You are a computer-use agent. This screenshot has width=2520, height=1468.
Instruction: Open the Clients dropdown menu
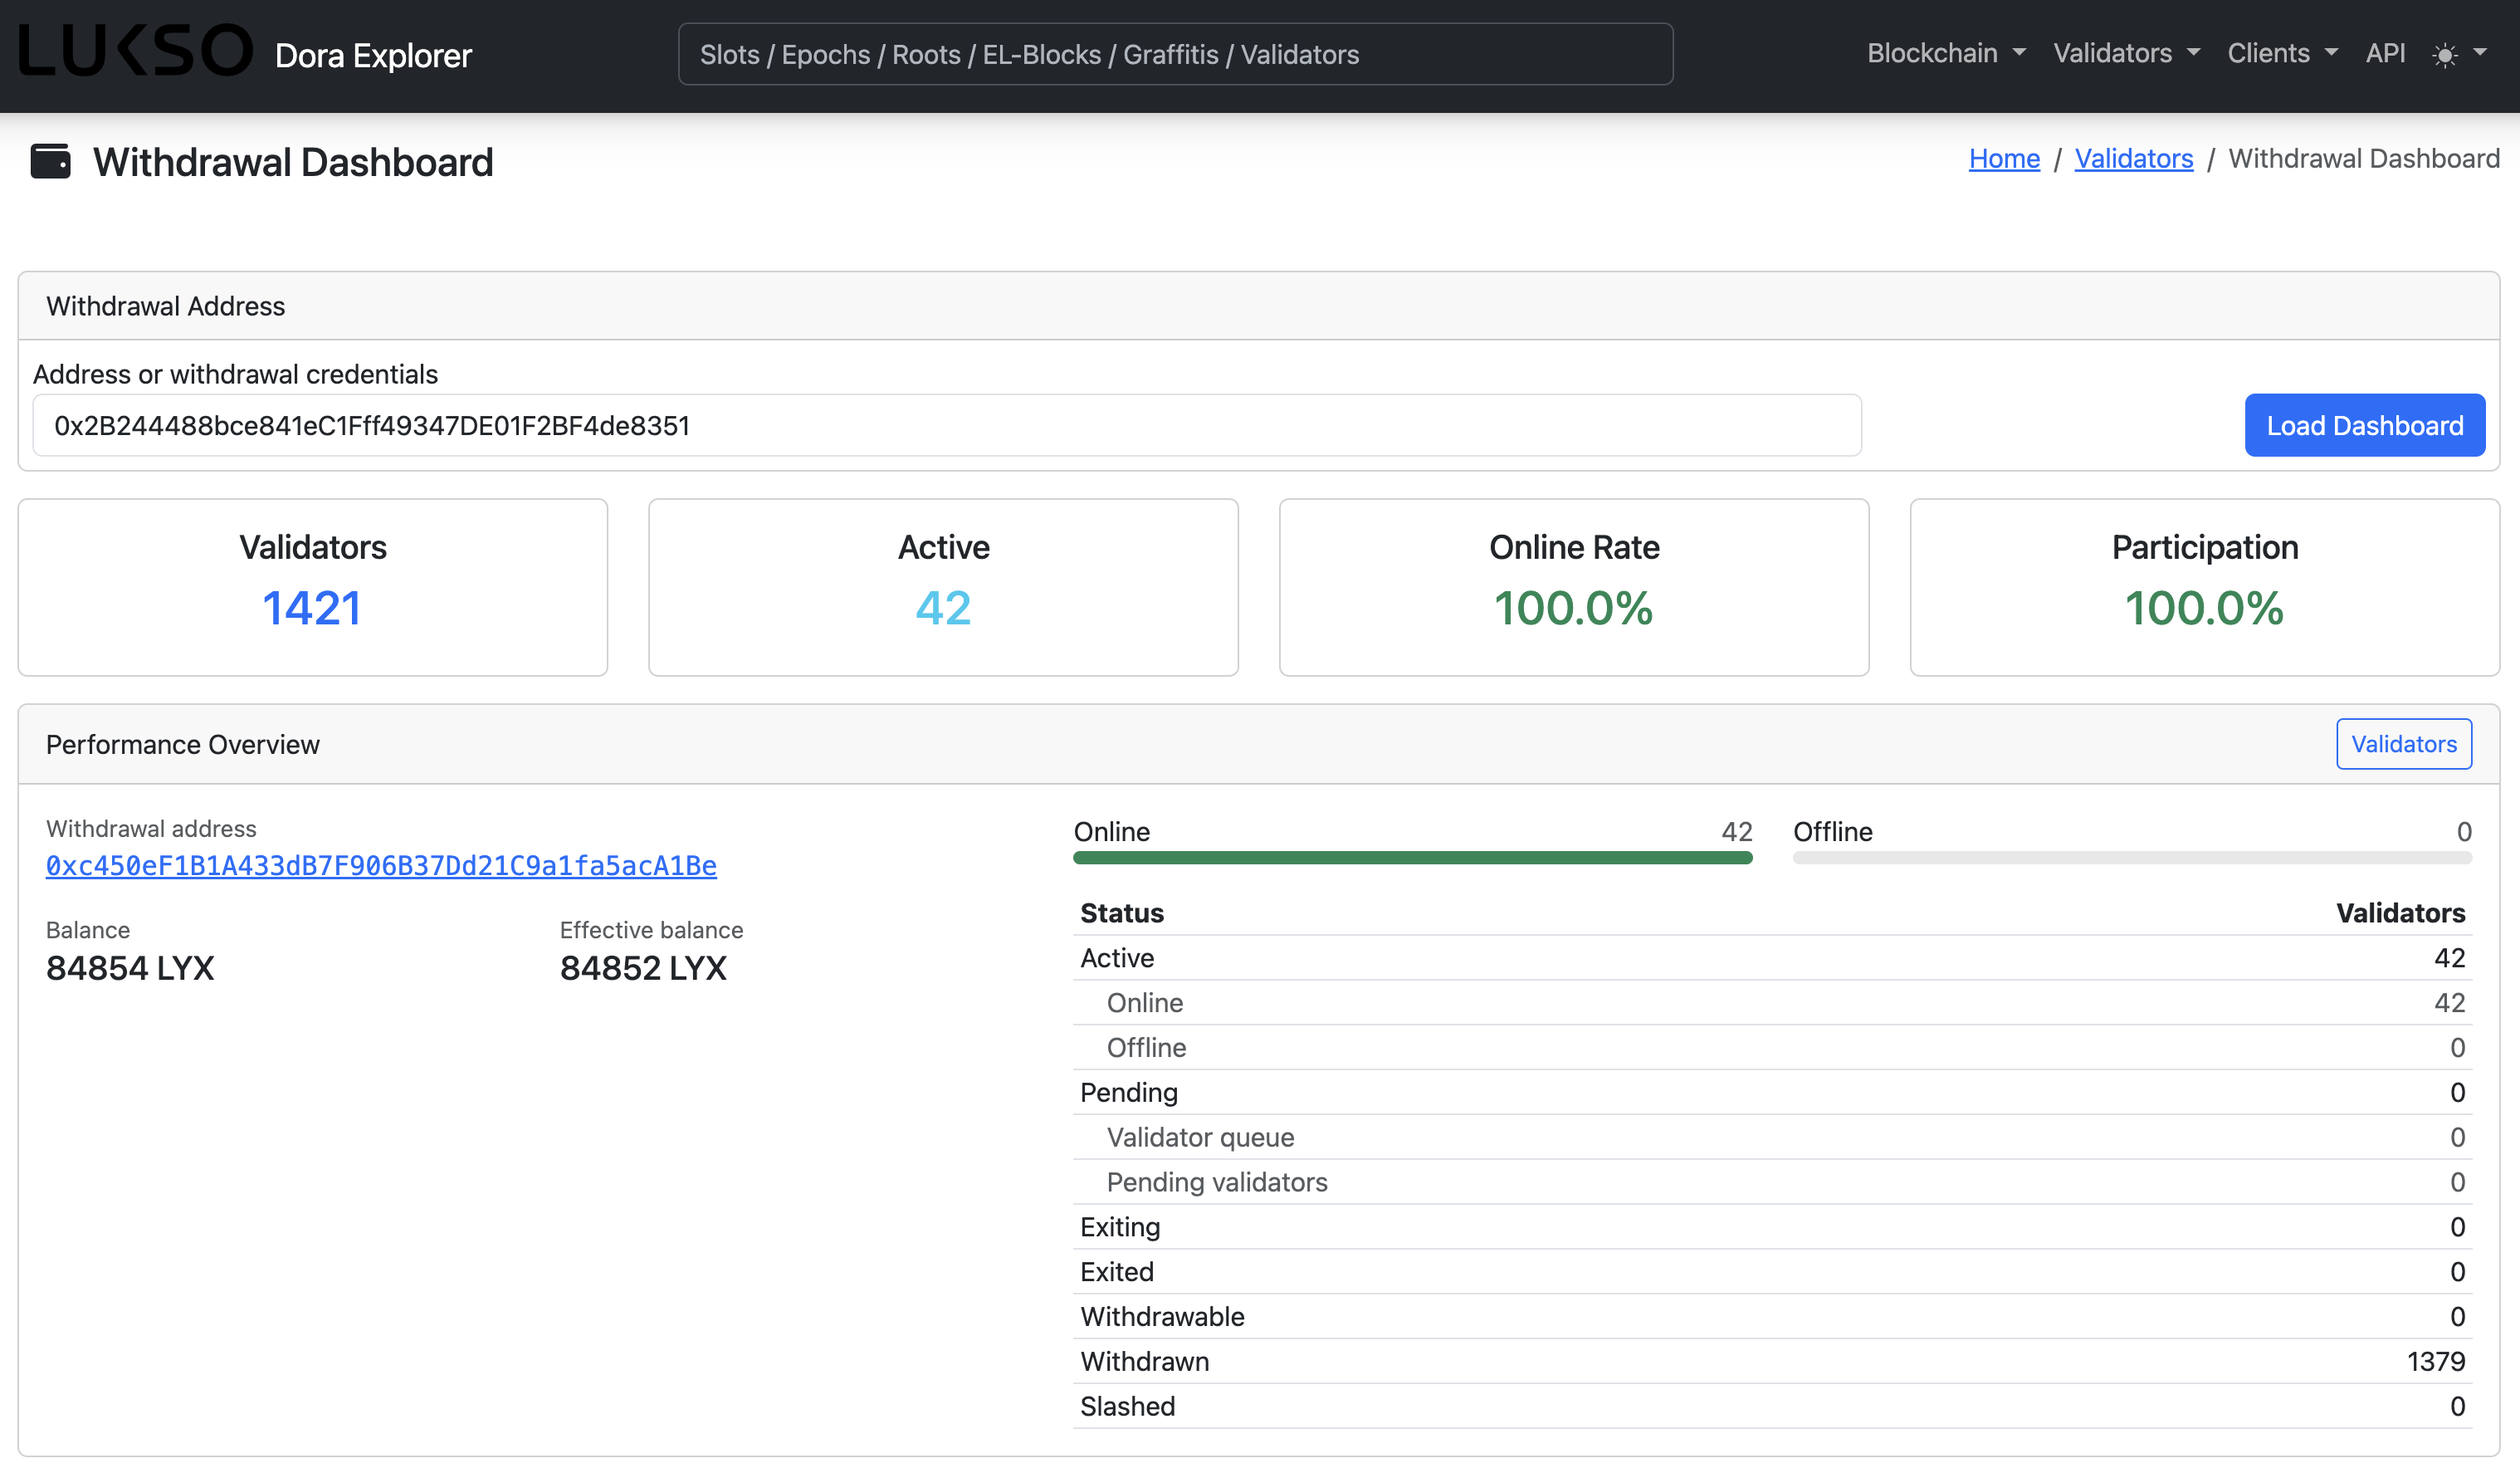click(2282, 53)
